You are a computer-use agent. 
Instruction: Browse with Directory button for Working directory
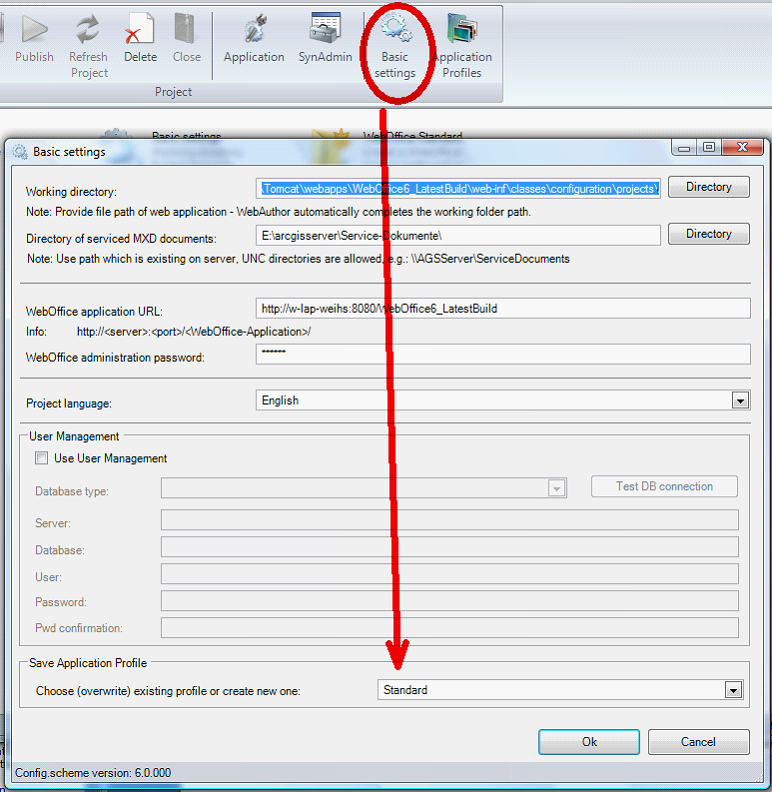click(x=708, y=187)
